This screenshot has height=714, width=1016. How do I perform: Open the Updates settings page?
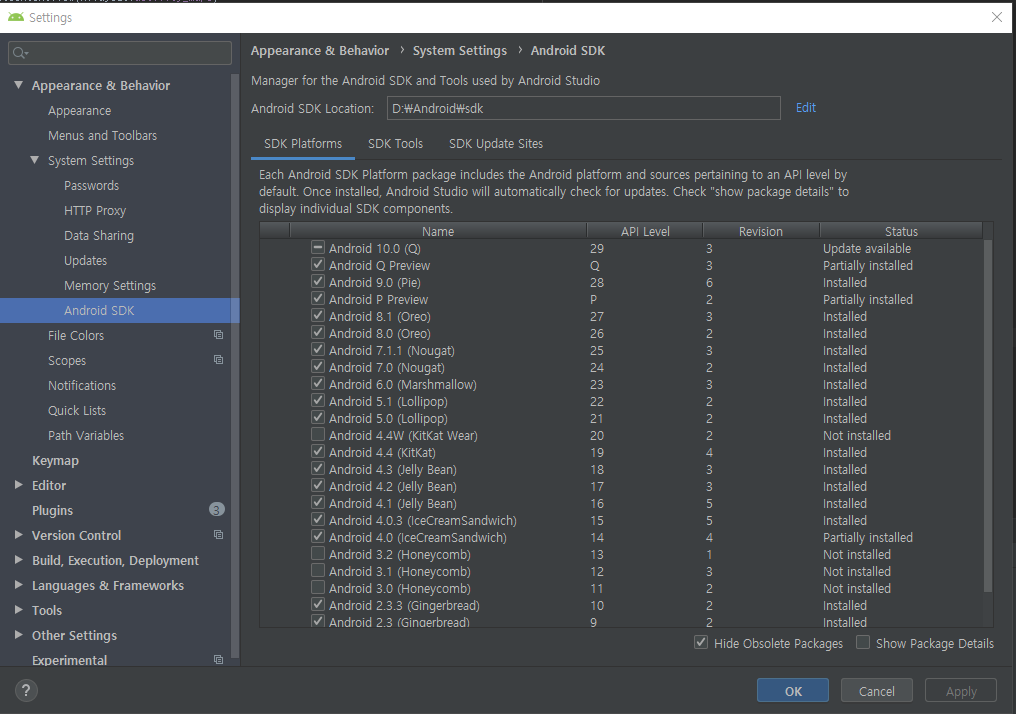85,260
